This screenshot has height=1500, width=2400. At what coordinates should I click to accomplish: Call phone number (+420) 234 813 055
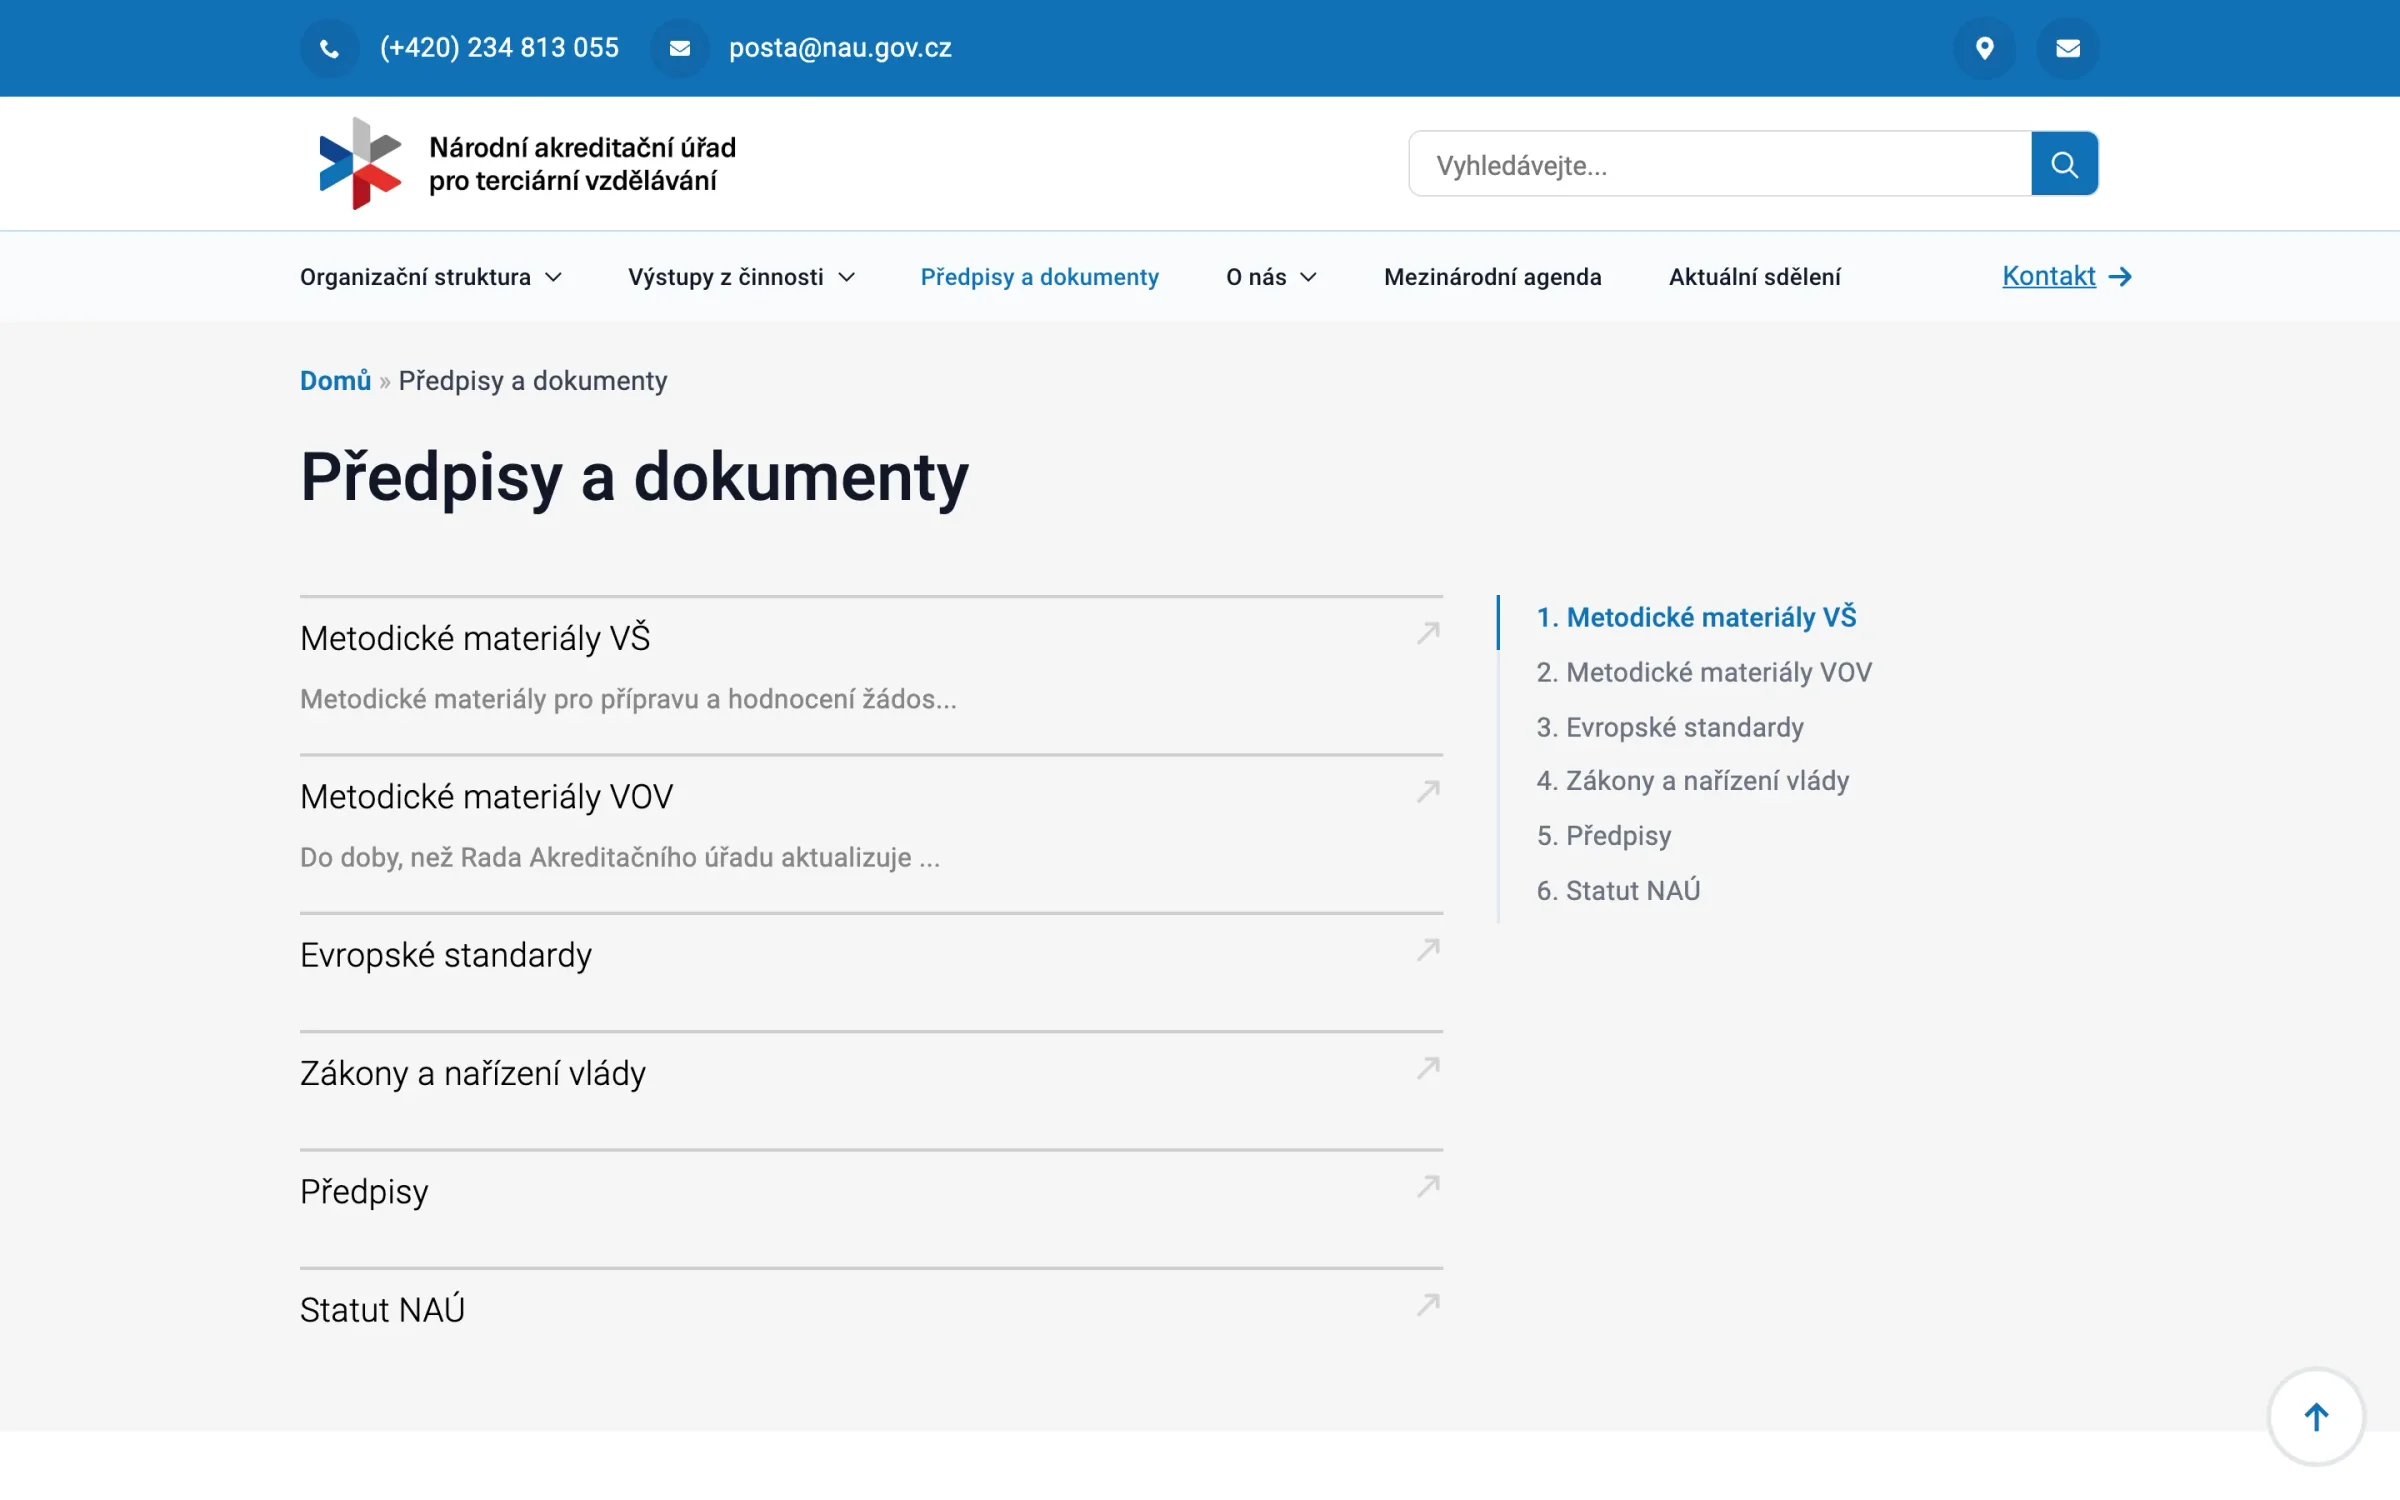click(499, 48)
